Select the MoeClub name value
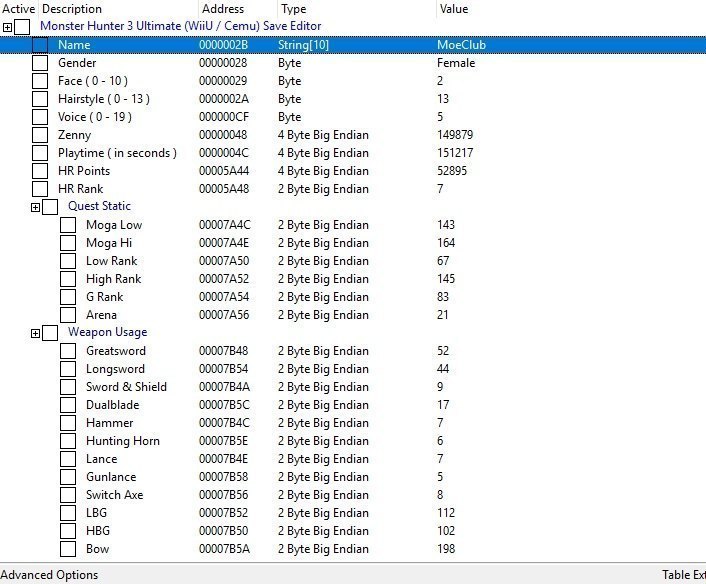 point(462,45)
